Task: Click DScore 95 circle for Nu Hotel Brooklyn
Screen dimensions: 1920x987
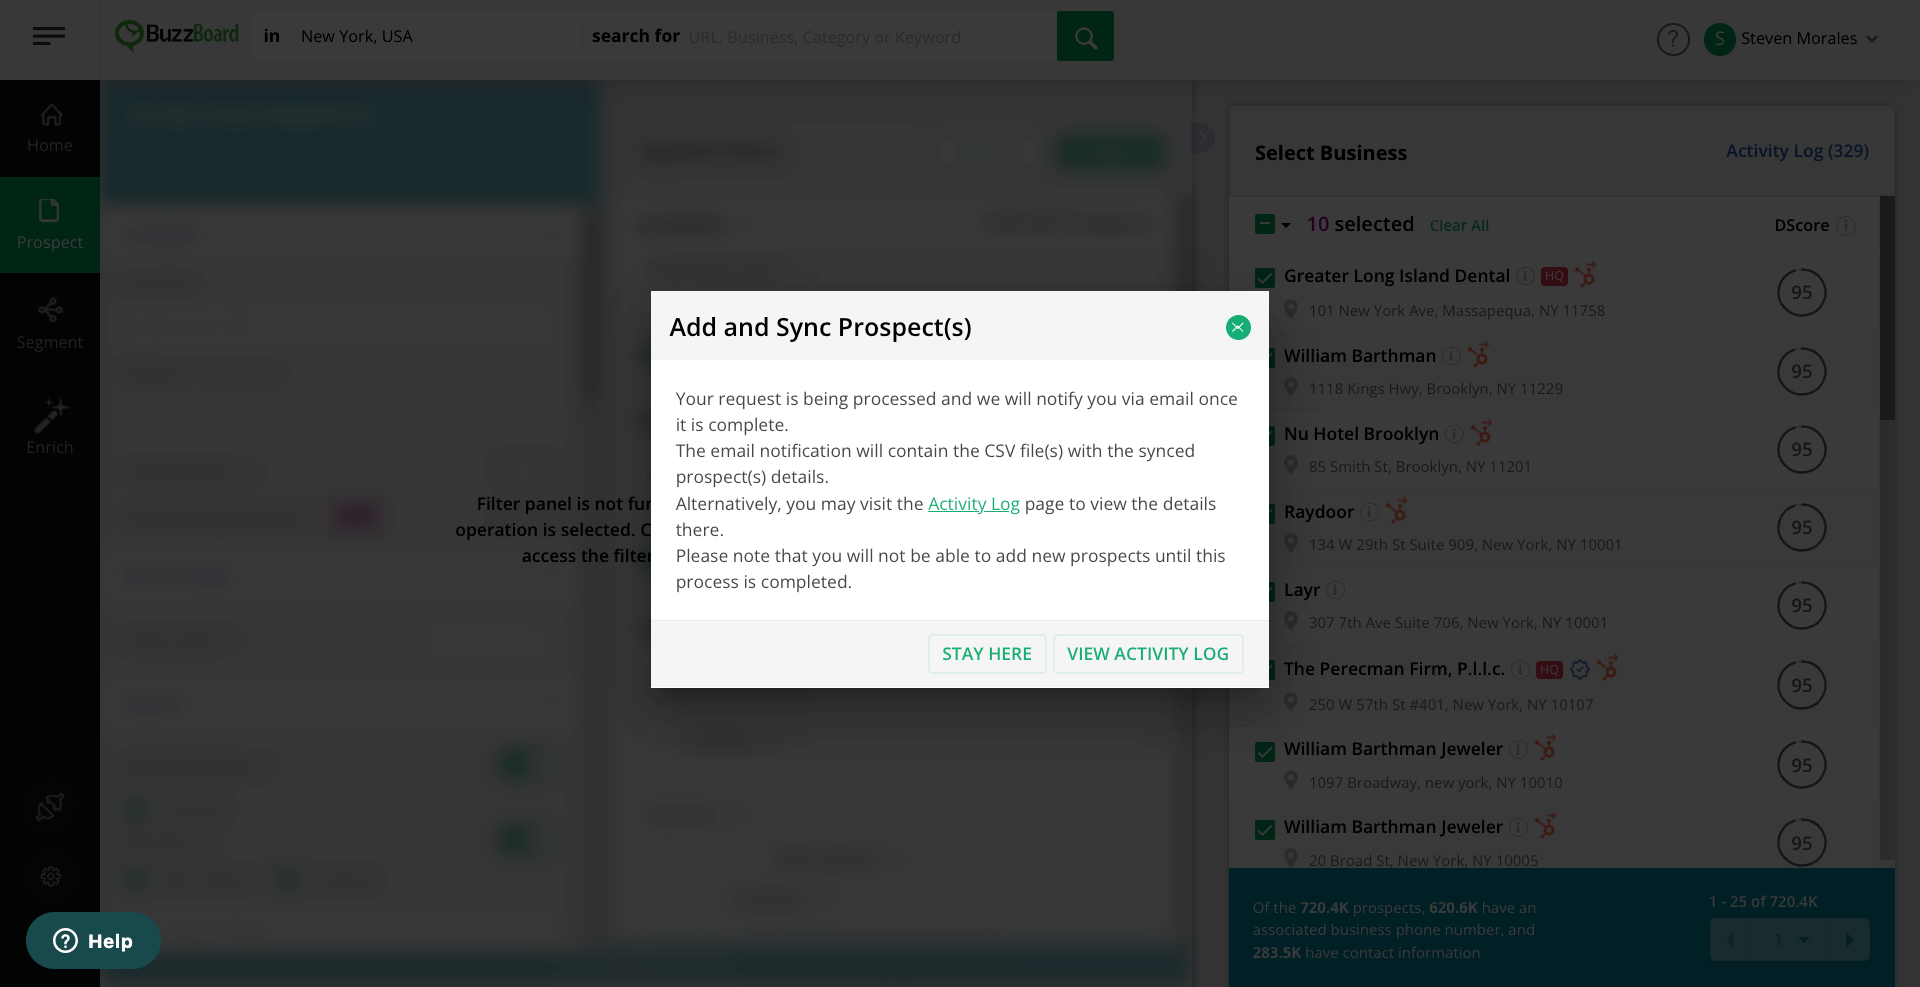Action: [1802, 449]
